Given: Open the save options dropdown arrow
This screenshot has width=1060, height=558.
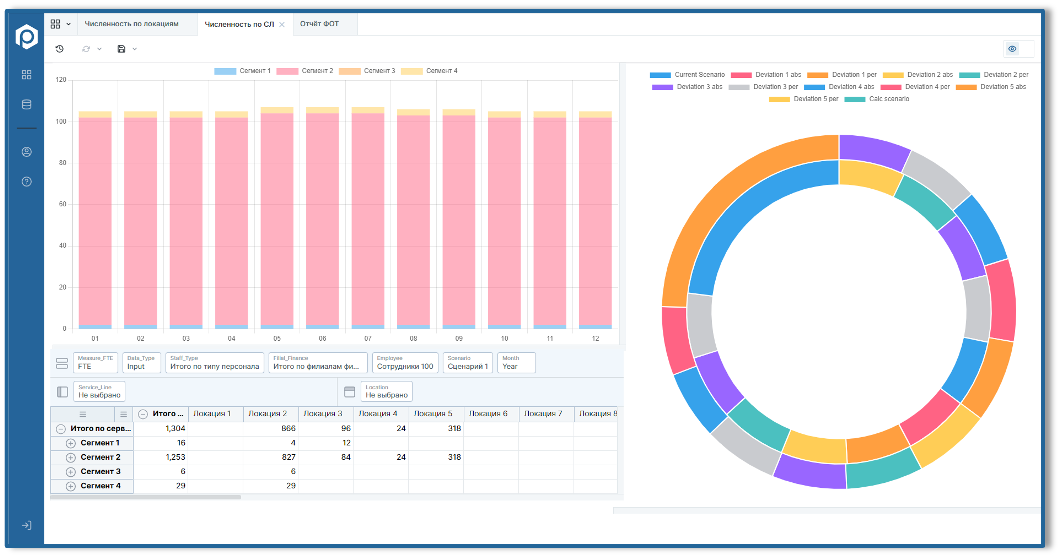Looking at the screenshot, I should click(x=134, y=49).
